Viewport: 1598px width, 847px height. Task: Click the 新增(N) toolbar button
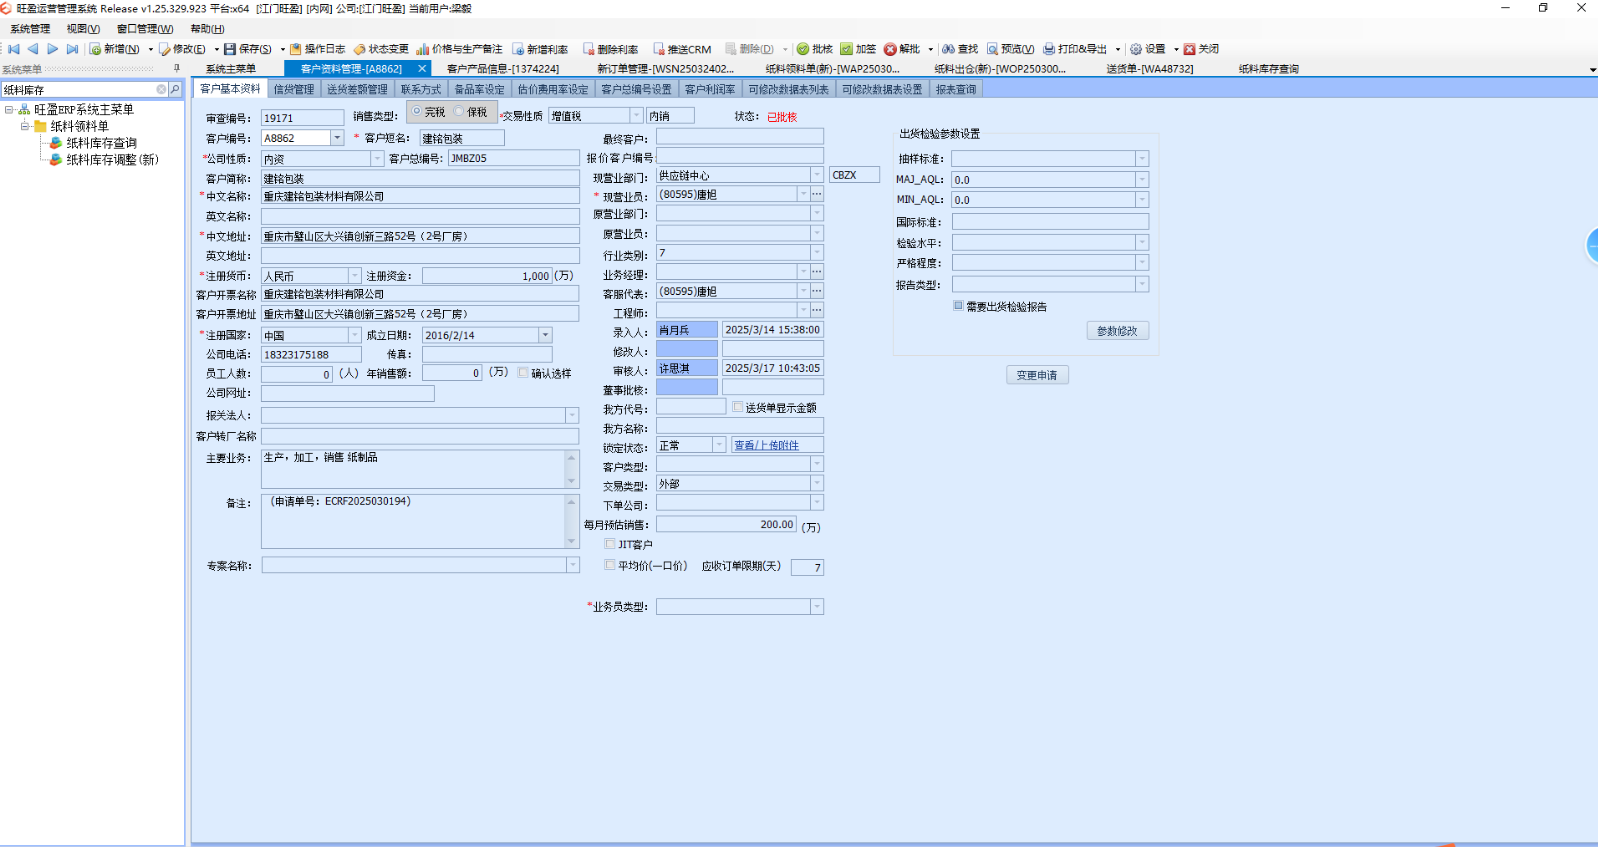point(115,49)
